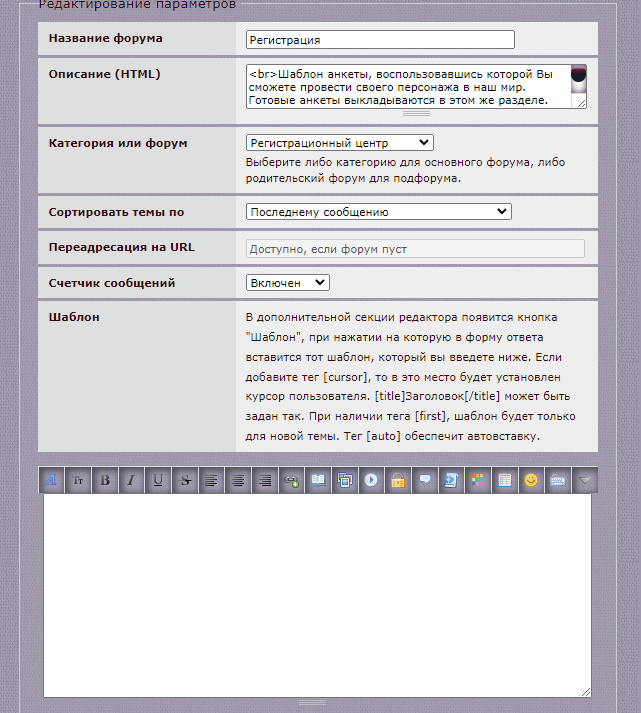Insert hidden text with lock icon
The width and height of the screenshot is (641, 713).
pos(398,480)
